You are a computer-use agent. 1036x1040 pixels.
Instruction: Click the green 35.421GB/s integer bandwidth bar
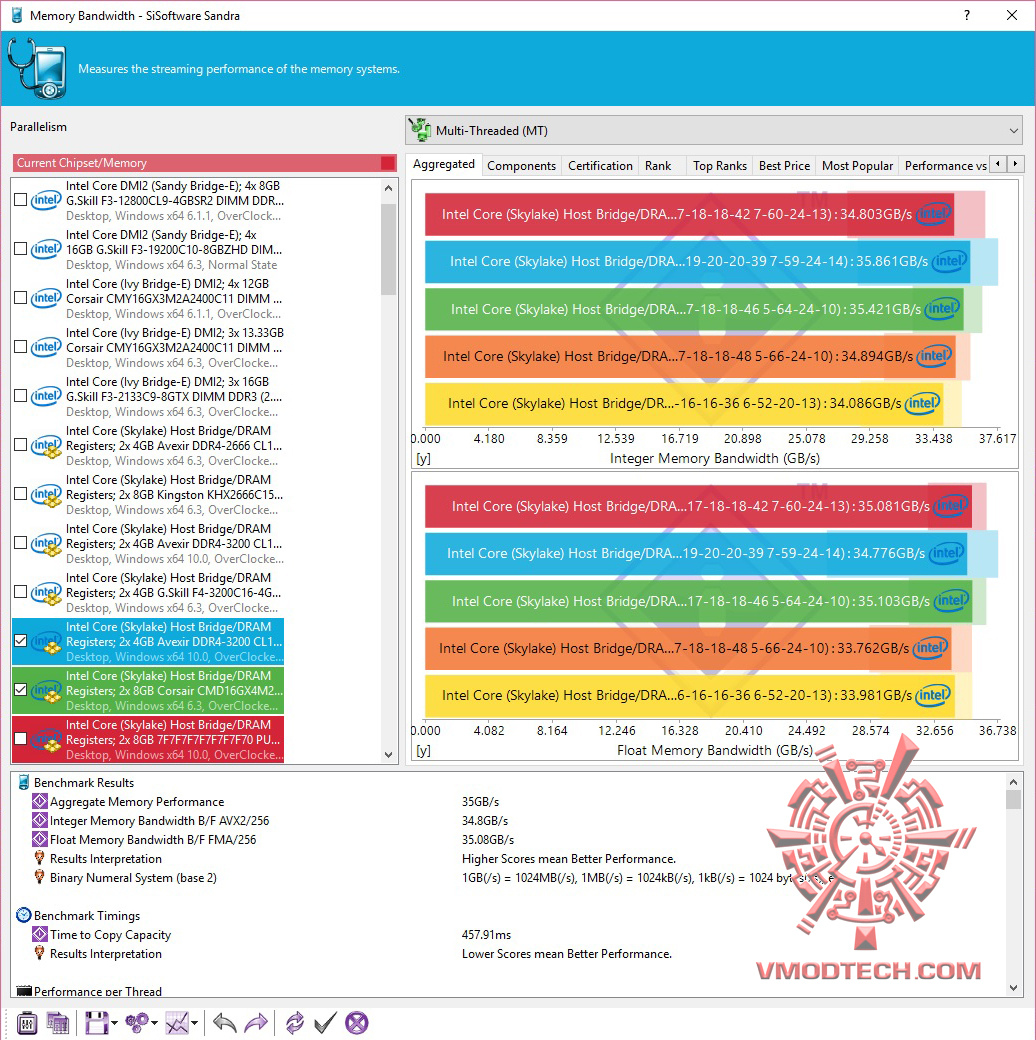pos(694,309)
